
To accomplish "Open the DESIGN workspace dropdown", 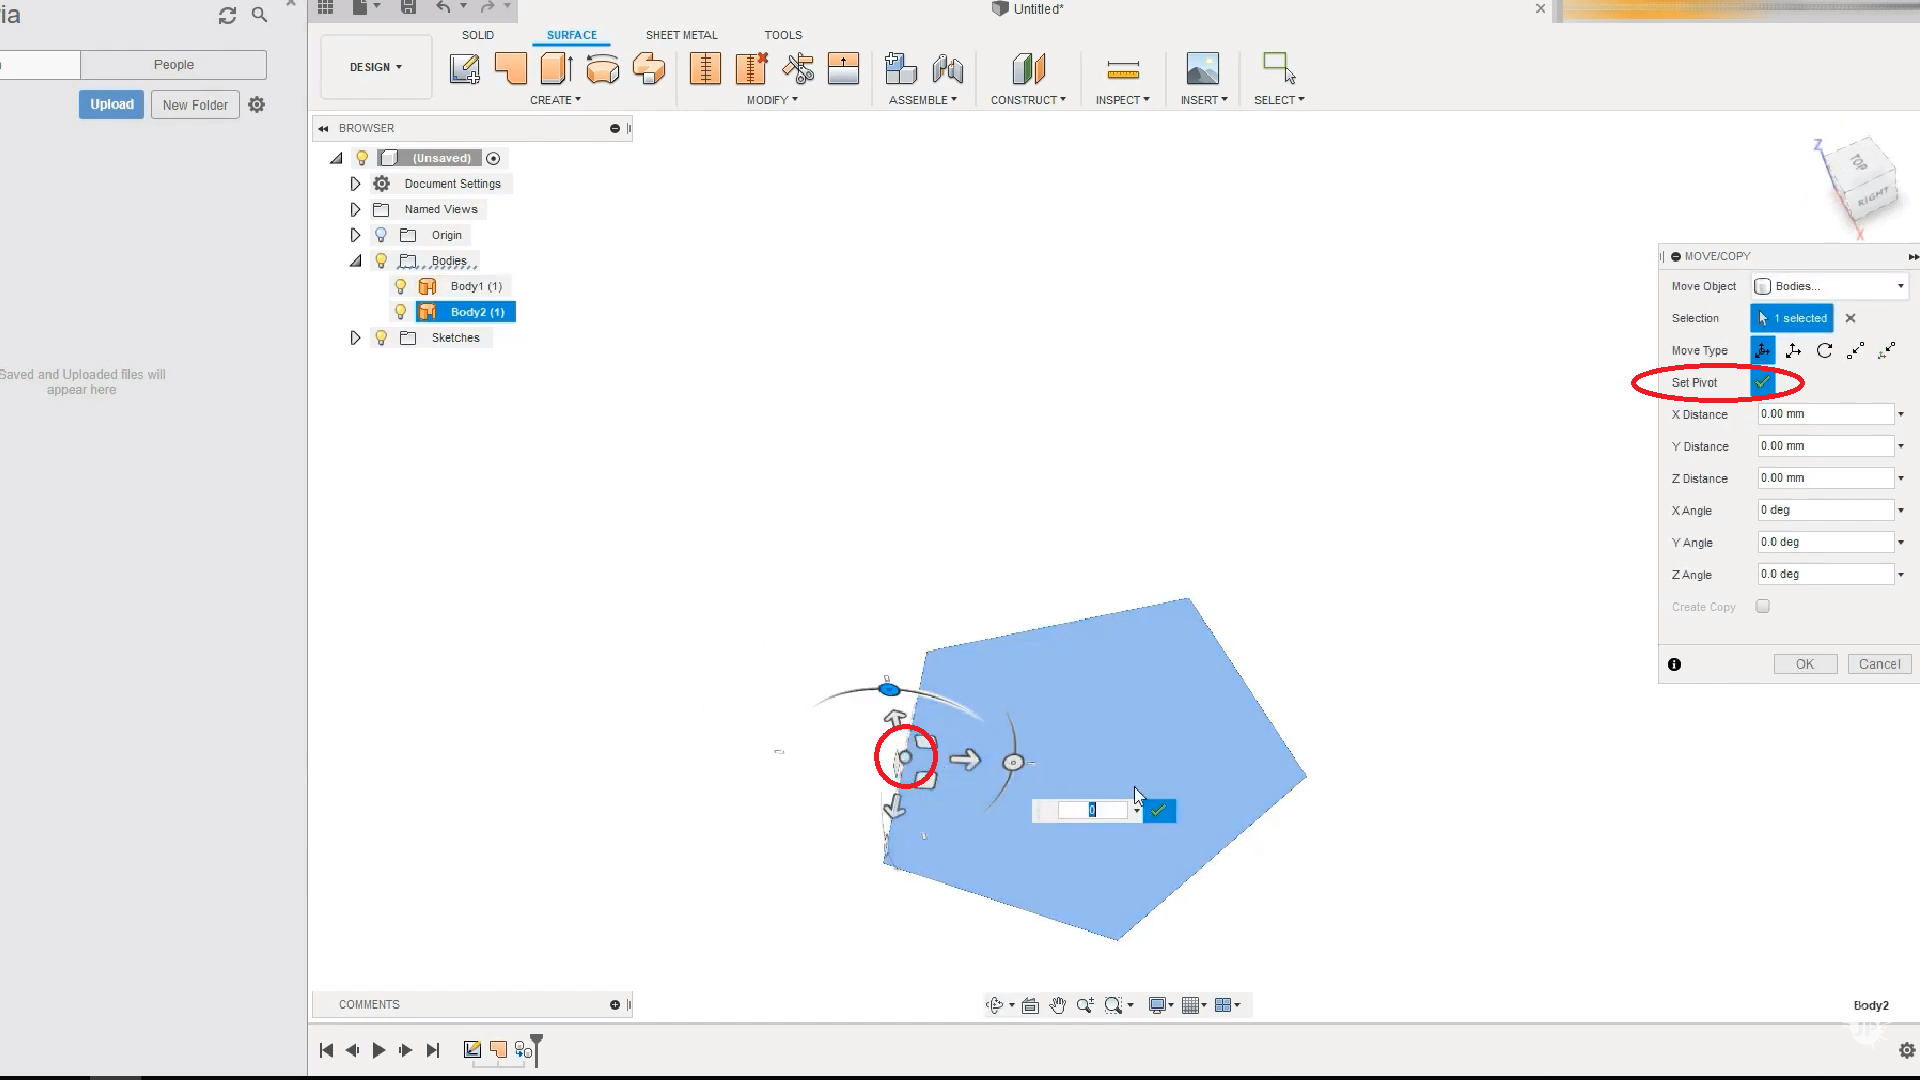I will 376,67.
